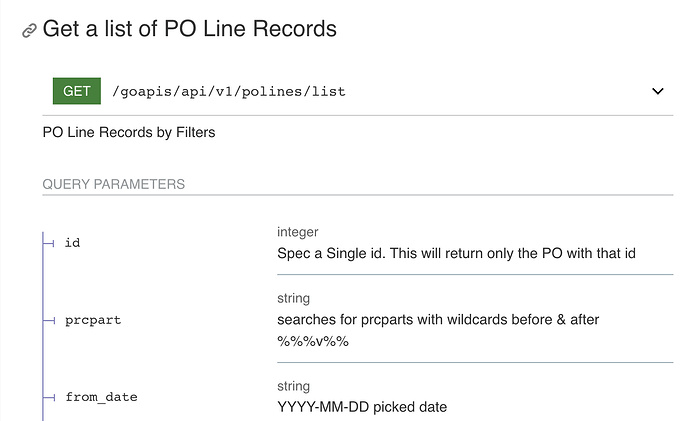Click the tree connector beside prcpart

(x=49, y=320)
